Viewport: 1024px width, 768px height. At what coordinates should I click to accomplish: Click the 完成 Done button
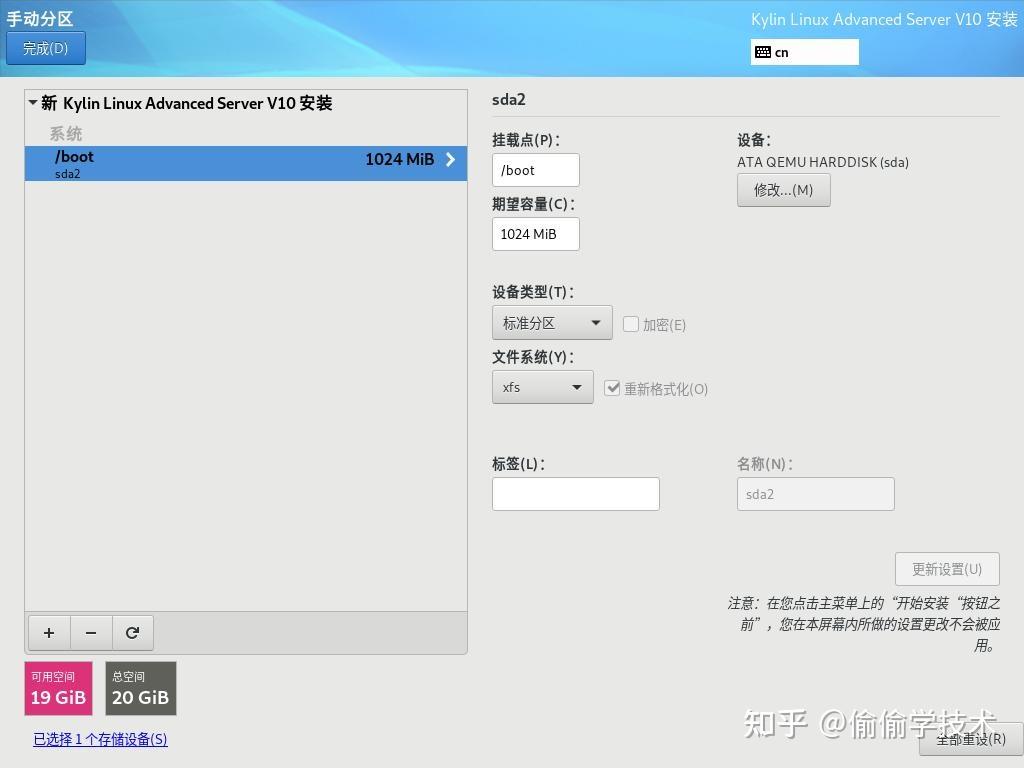(45, 47)
